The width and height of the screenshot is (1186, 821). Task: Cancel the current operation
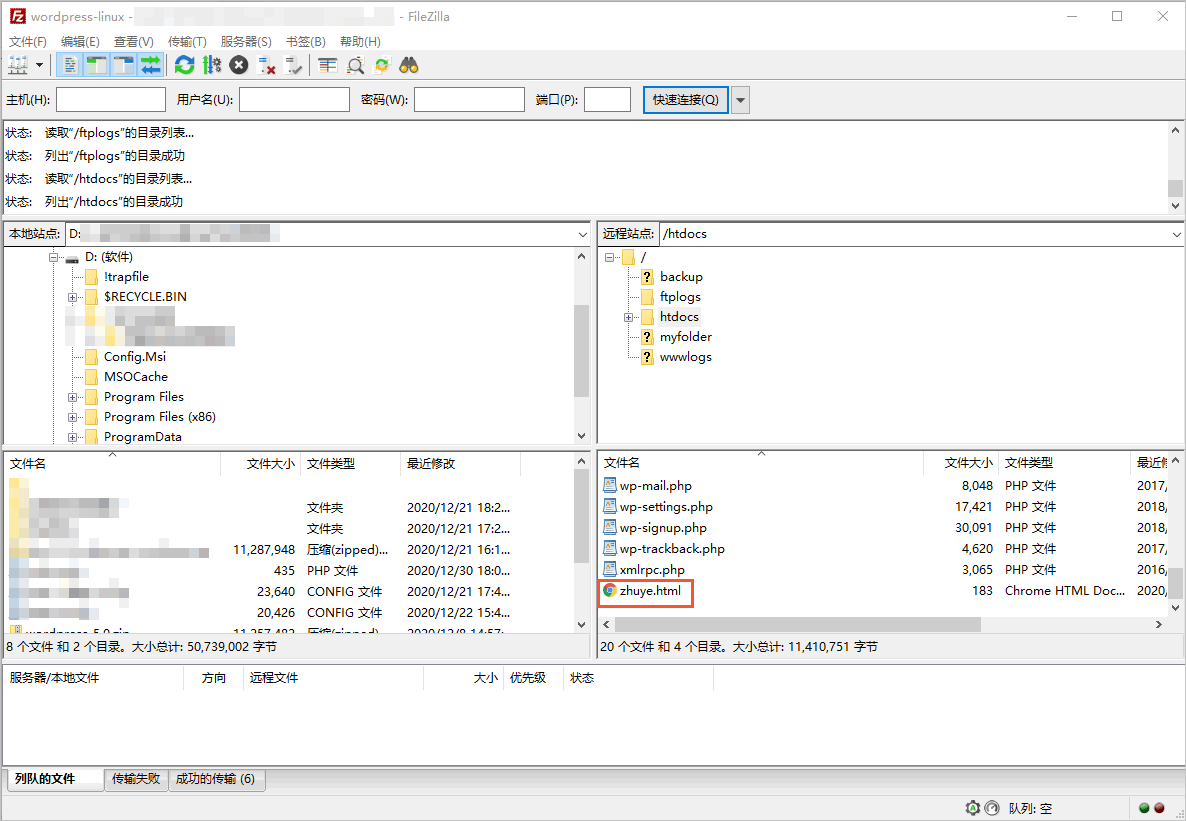(x=239, y=66)
